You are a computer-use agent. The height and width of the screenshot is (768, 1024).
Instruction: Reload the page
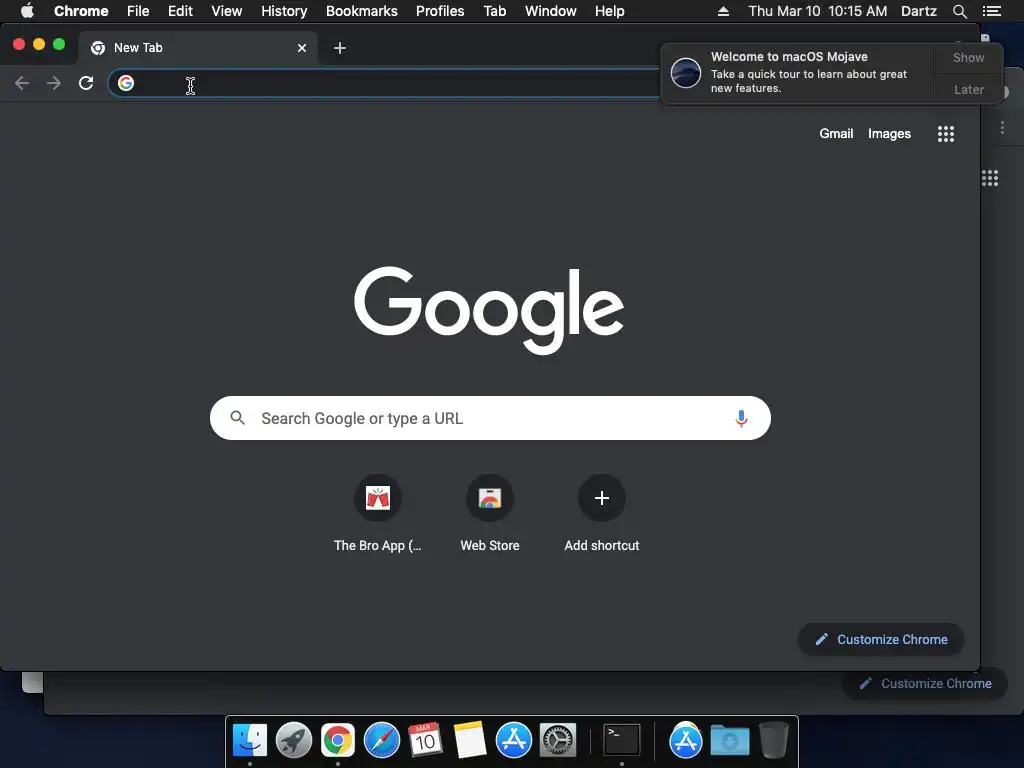(x=86, y=83)
